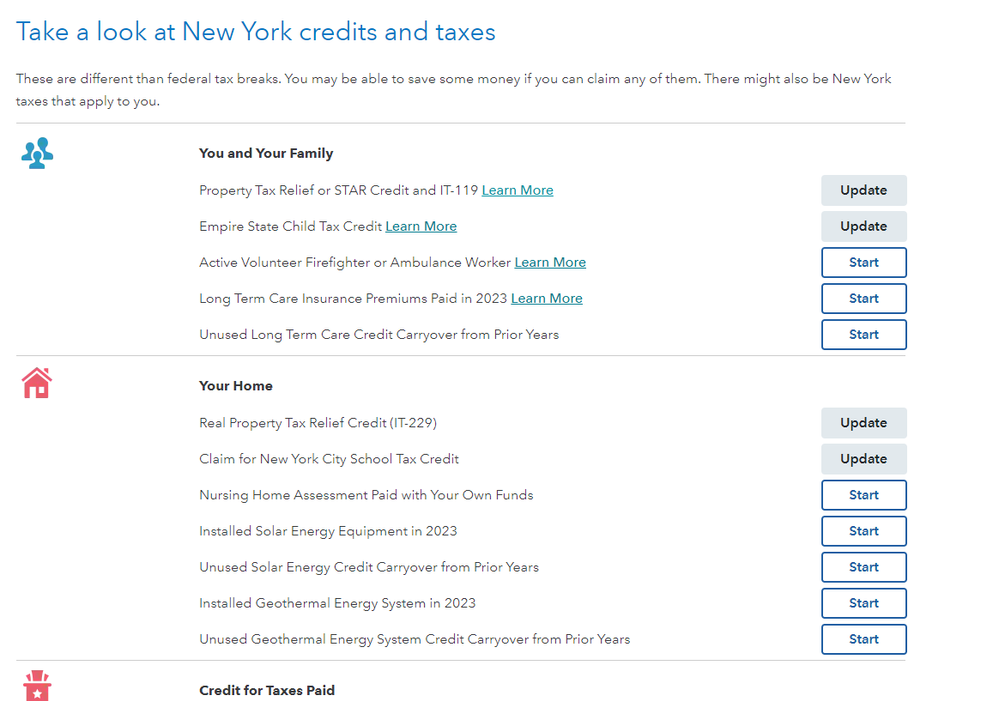Update Property Tax Relief or STAR Credit
Image resolution: width=999 pixels, height=701 pixels.
pos(863,190)
